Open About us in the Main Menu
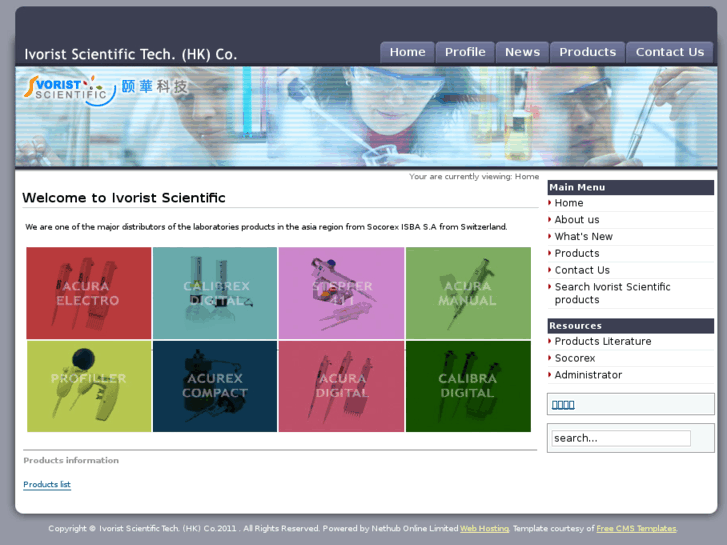This screenshot has width=727, height=545. click(x=577, y=220)
